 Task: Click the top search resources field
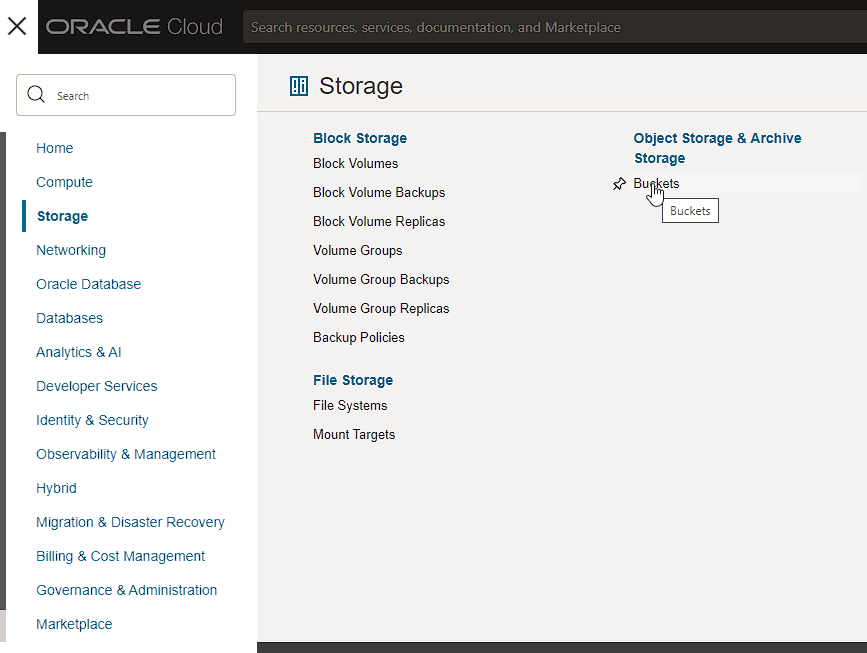tap(550, 27)
